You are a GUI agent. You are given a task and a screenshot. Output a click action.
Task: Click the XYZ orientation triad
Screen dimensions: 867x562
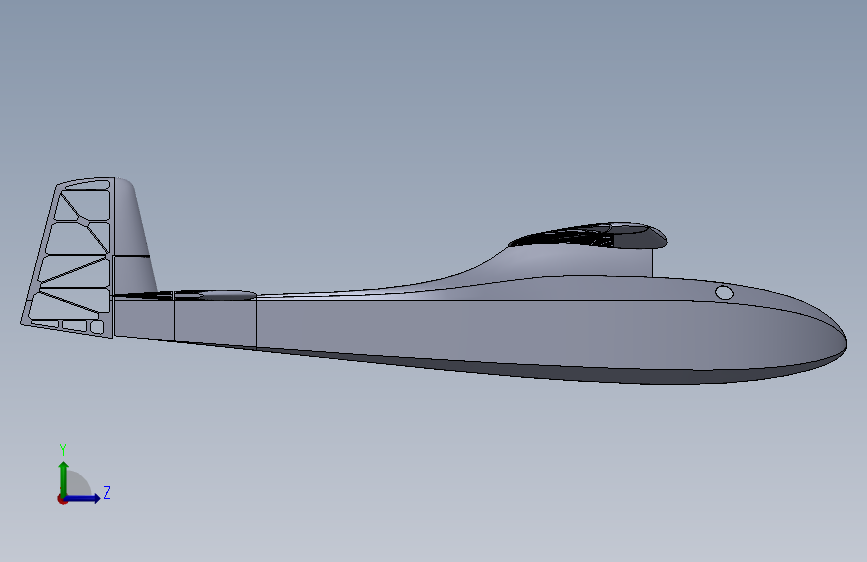[x=84, y=475]
